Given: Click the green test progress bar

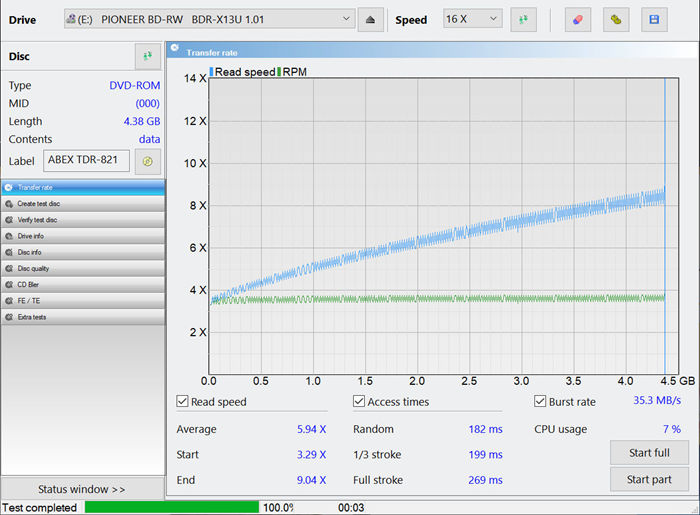Looking at the screenshot, I should click(171, 507).
